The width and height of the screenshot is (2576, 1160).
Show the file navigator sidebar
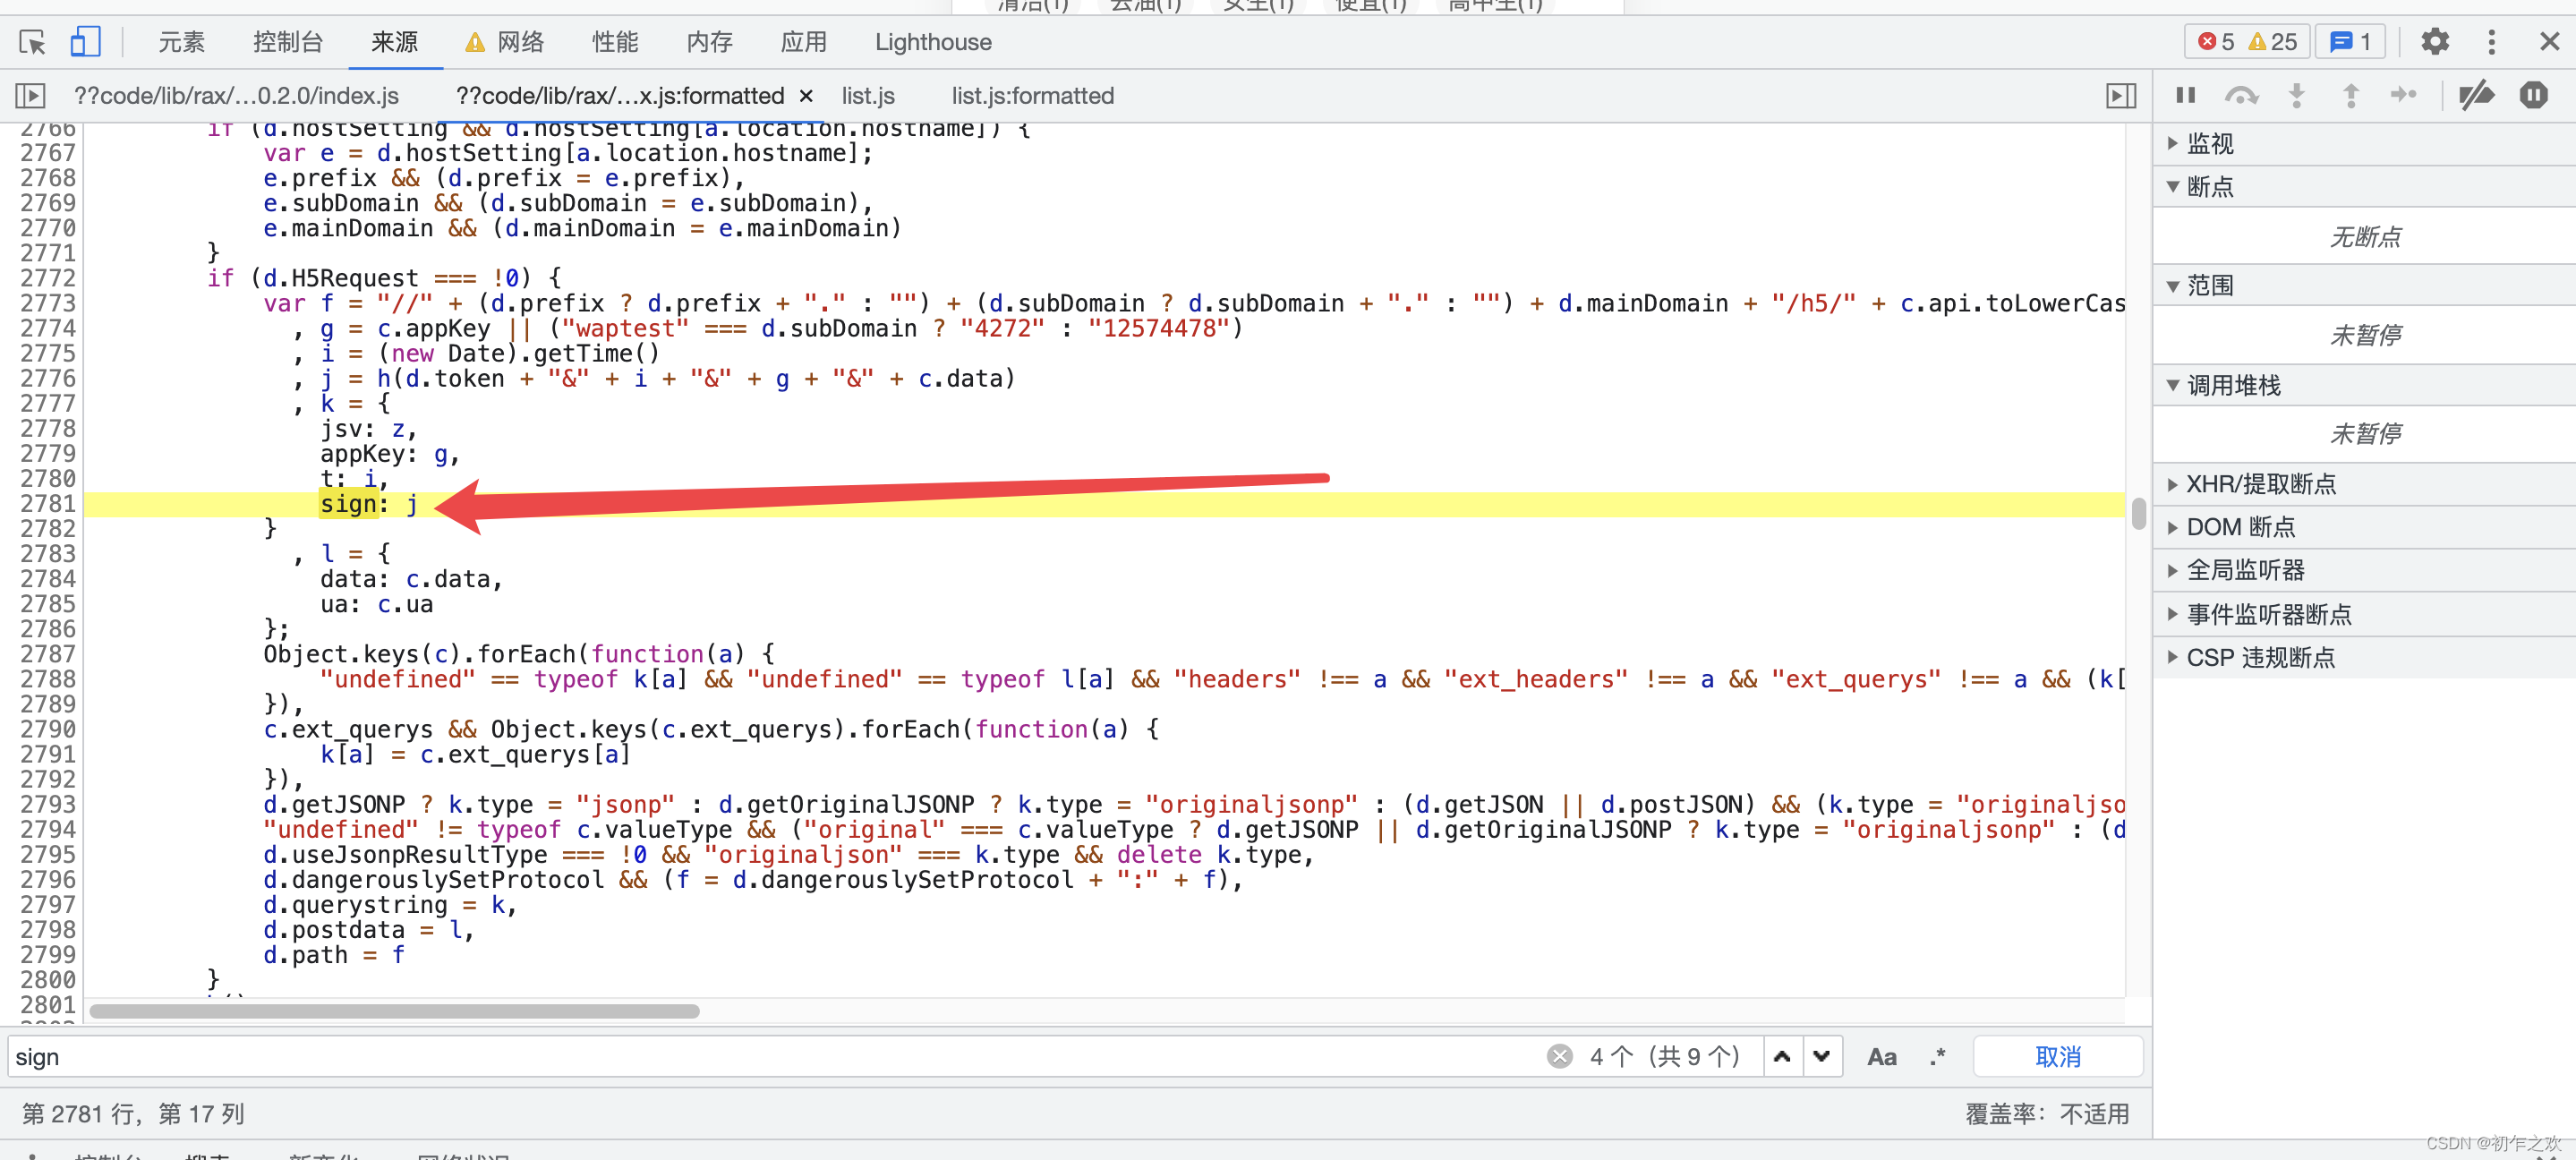(30, 96)
